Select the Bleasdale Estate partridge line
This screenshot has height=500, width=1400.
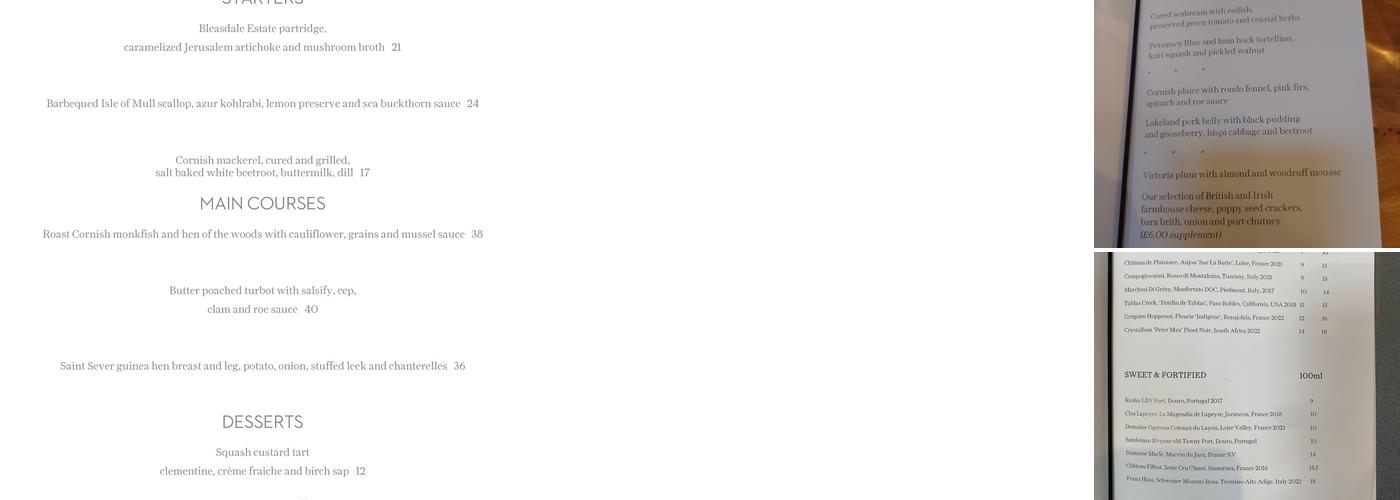tap(263, 28)
